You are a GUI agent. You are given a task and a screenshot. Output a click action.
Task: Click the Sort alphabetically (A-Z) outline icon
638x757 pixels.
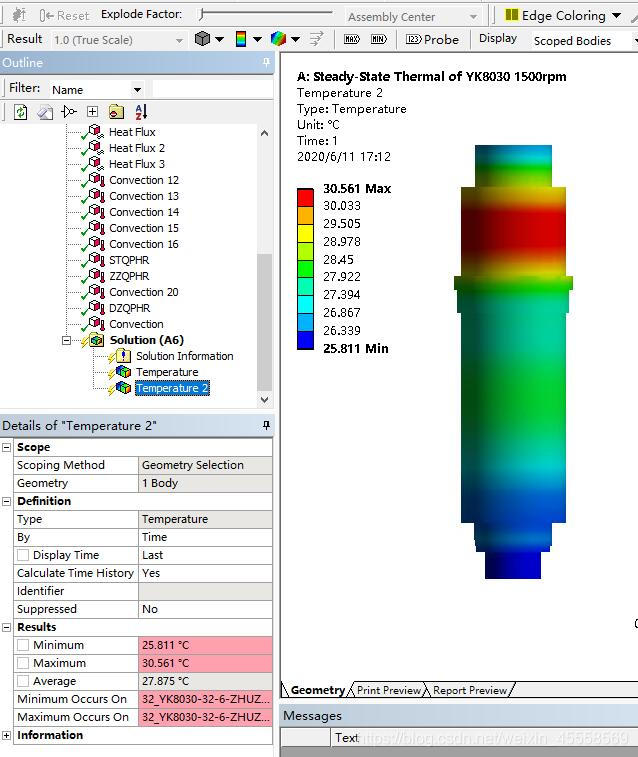(140, 112)
